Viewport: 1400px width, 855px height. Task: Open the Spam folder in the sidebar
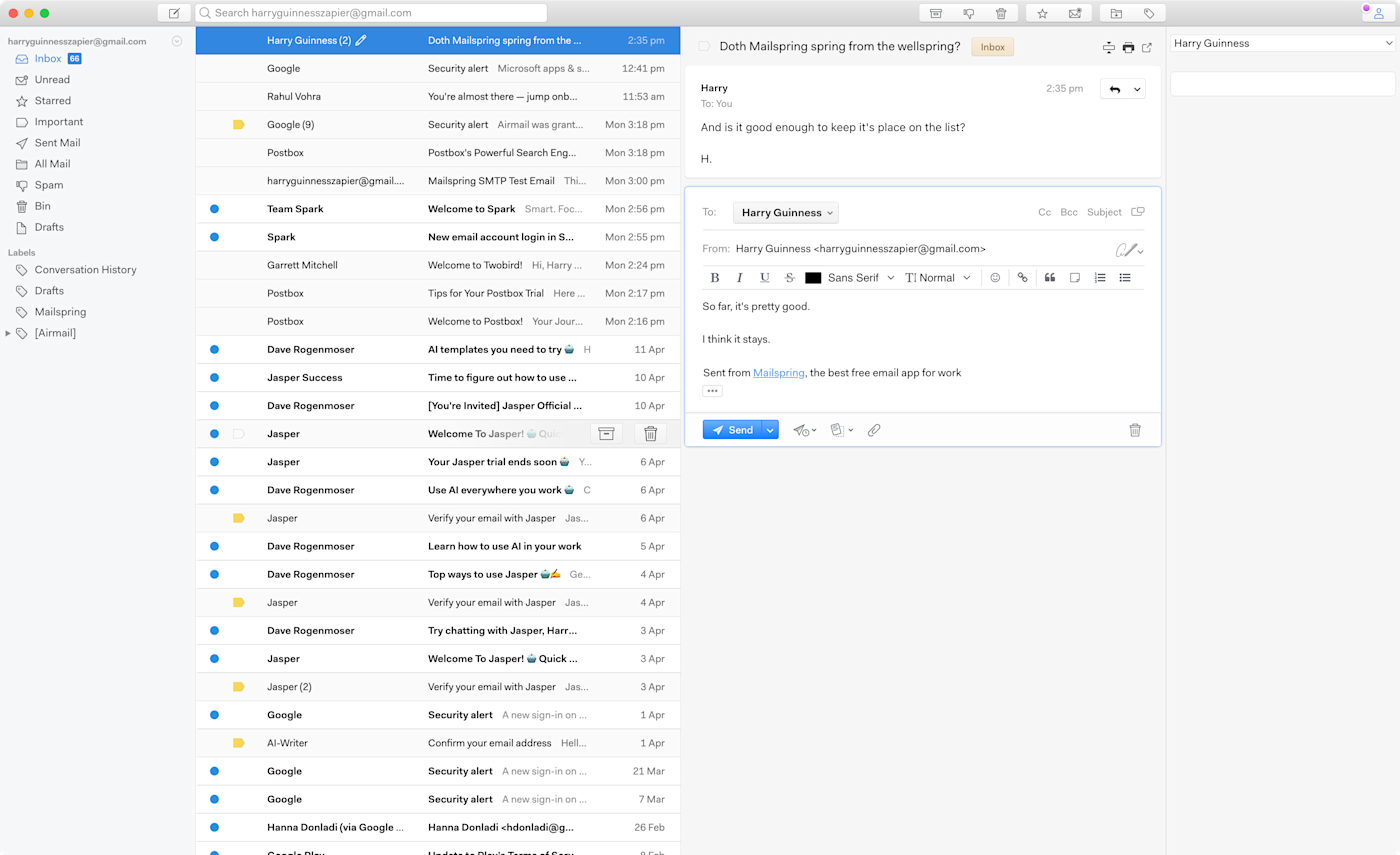click(x=49, y=185)
